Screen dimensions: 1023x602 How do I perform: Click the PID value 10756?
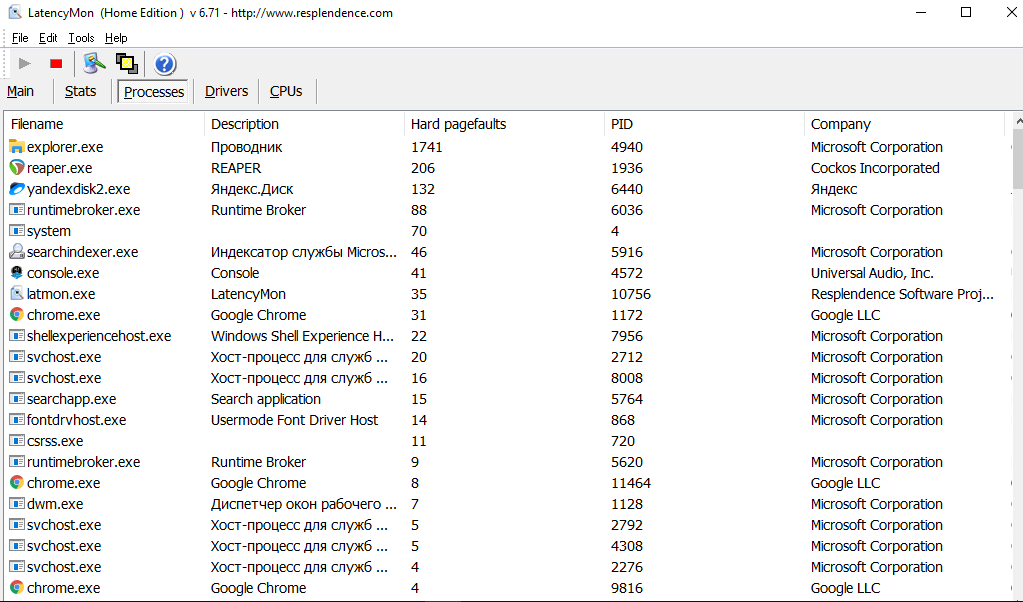(631, 294)
